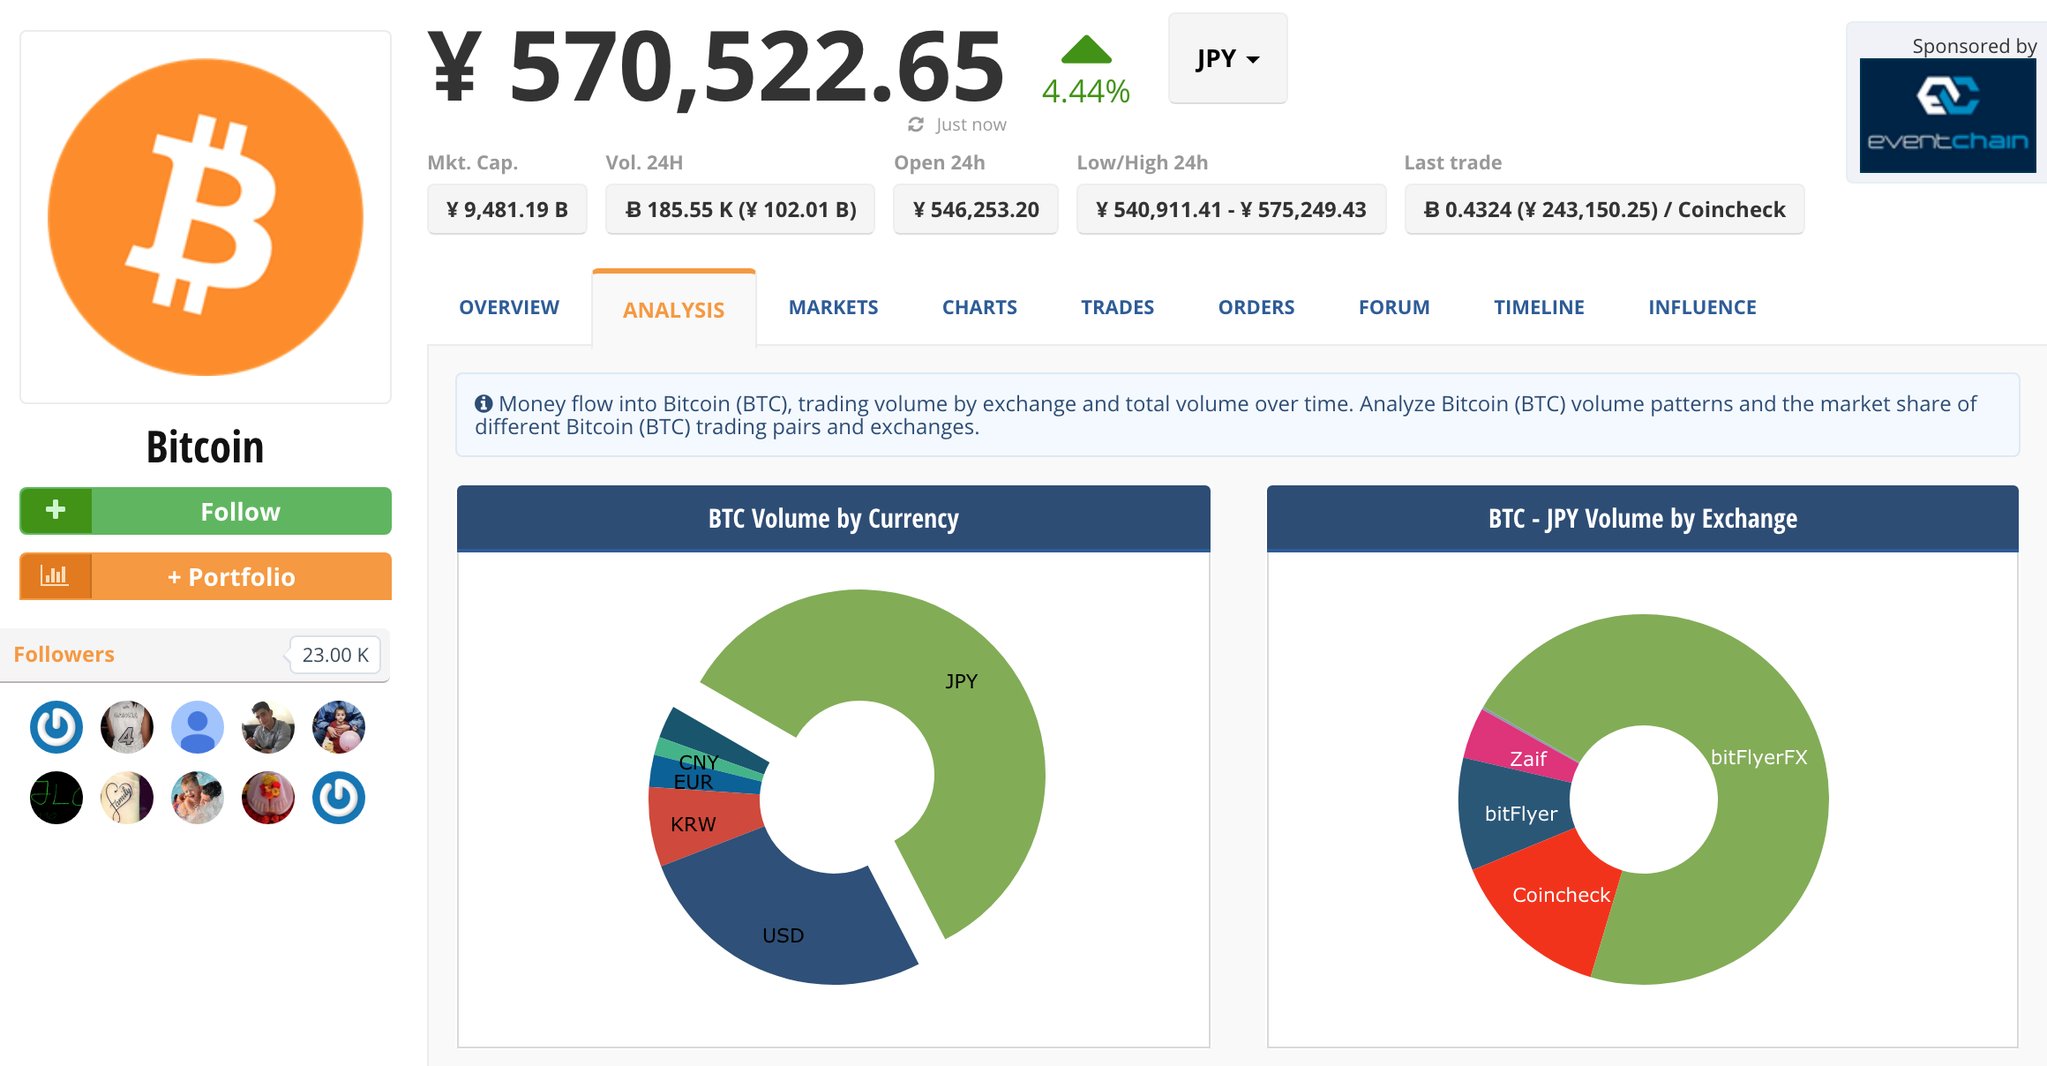Click the green up arrow price change indicator

tap(1086, 49)
